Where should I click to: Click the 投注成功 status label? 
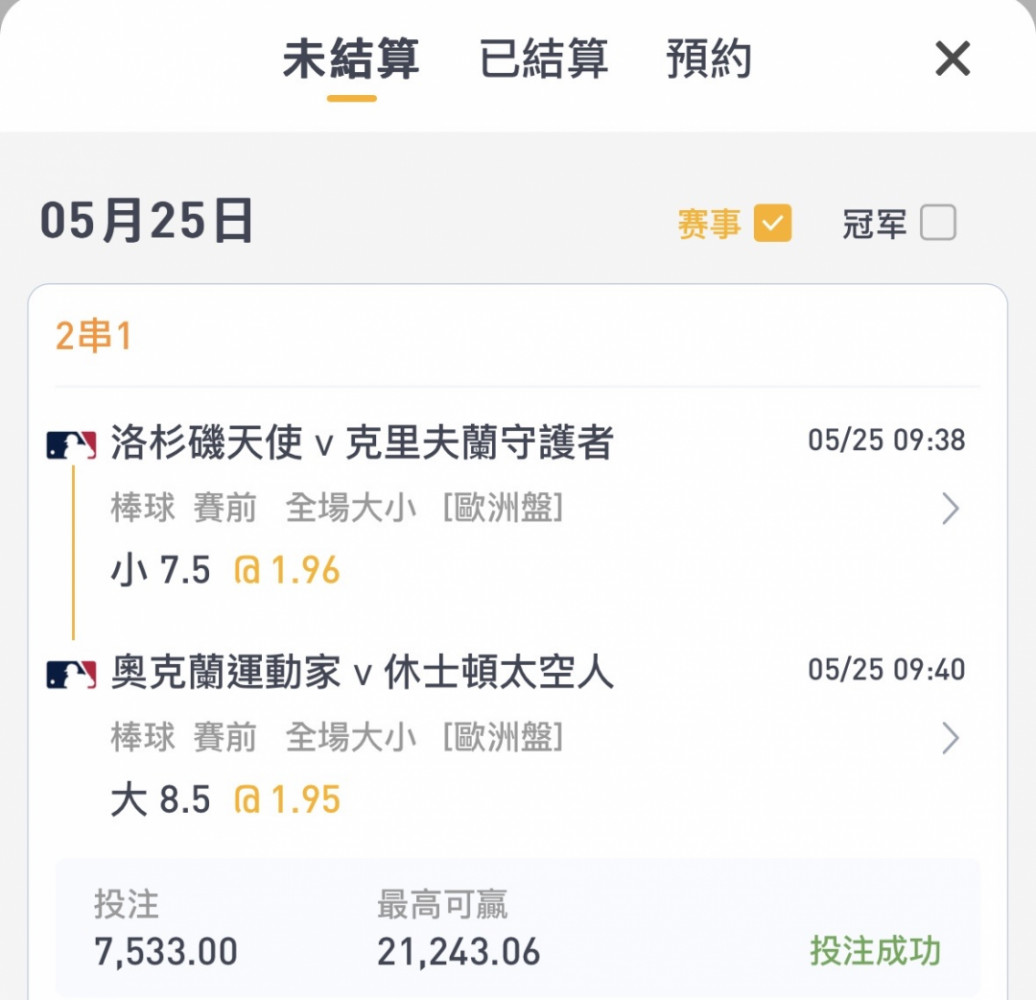click(875, 951)
